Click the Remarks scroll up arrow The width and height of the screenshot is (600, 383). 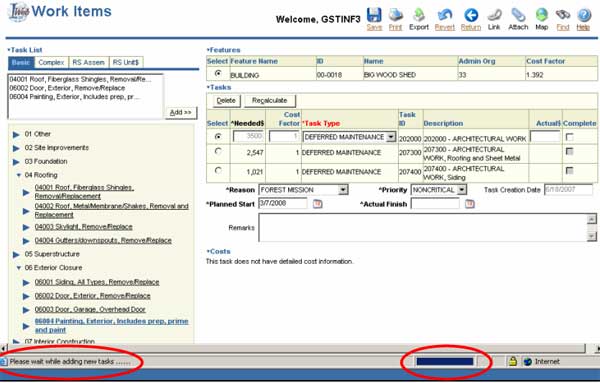tap(592, 219)
